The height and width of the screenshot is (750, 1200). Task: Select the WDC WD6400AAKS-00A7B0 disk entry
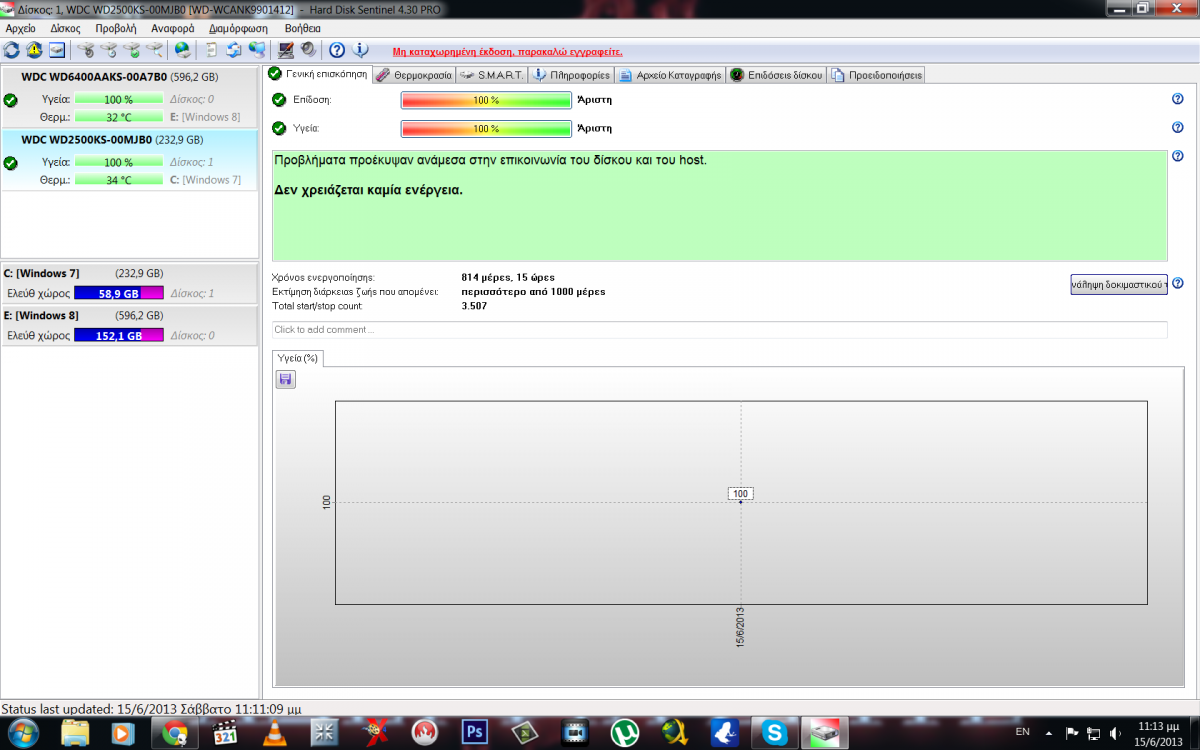(130, 97)
